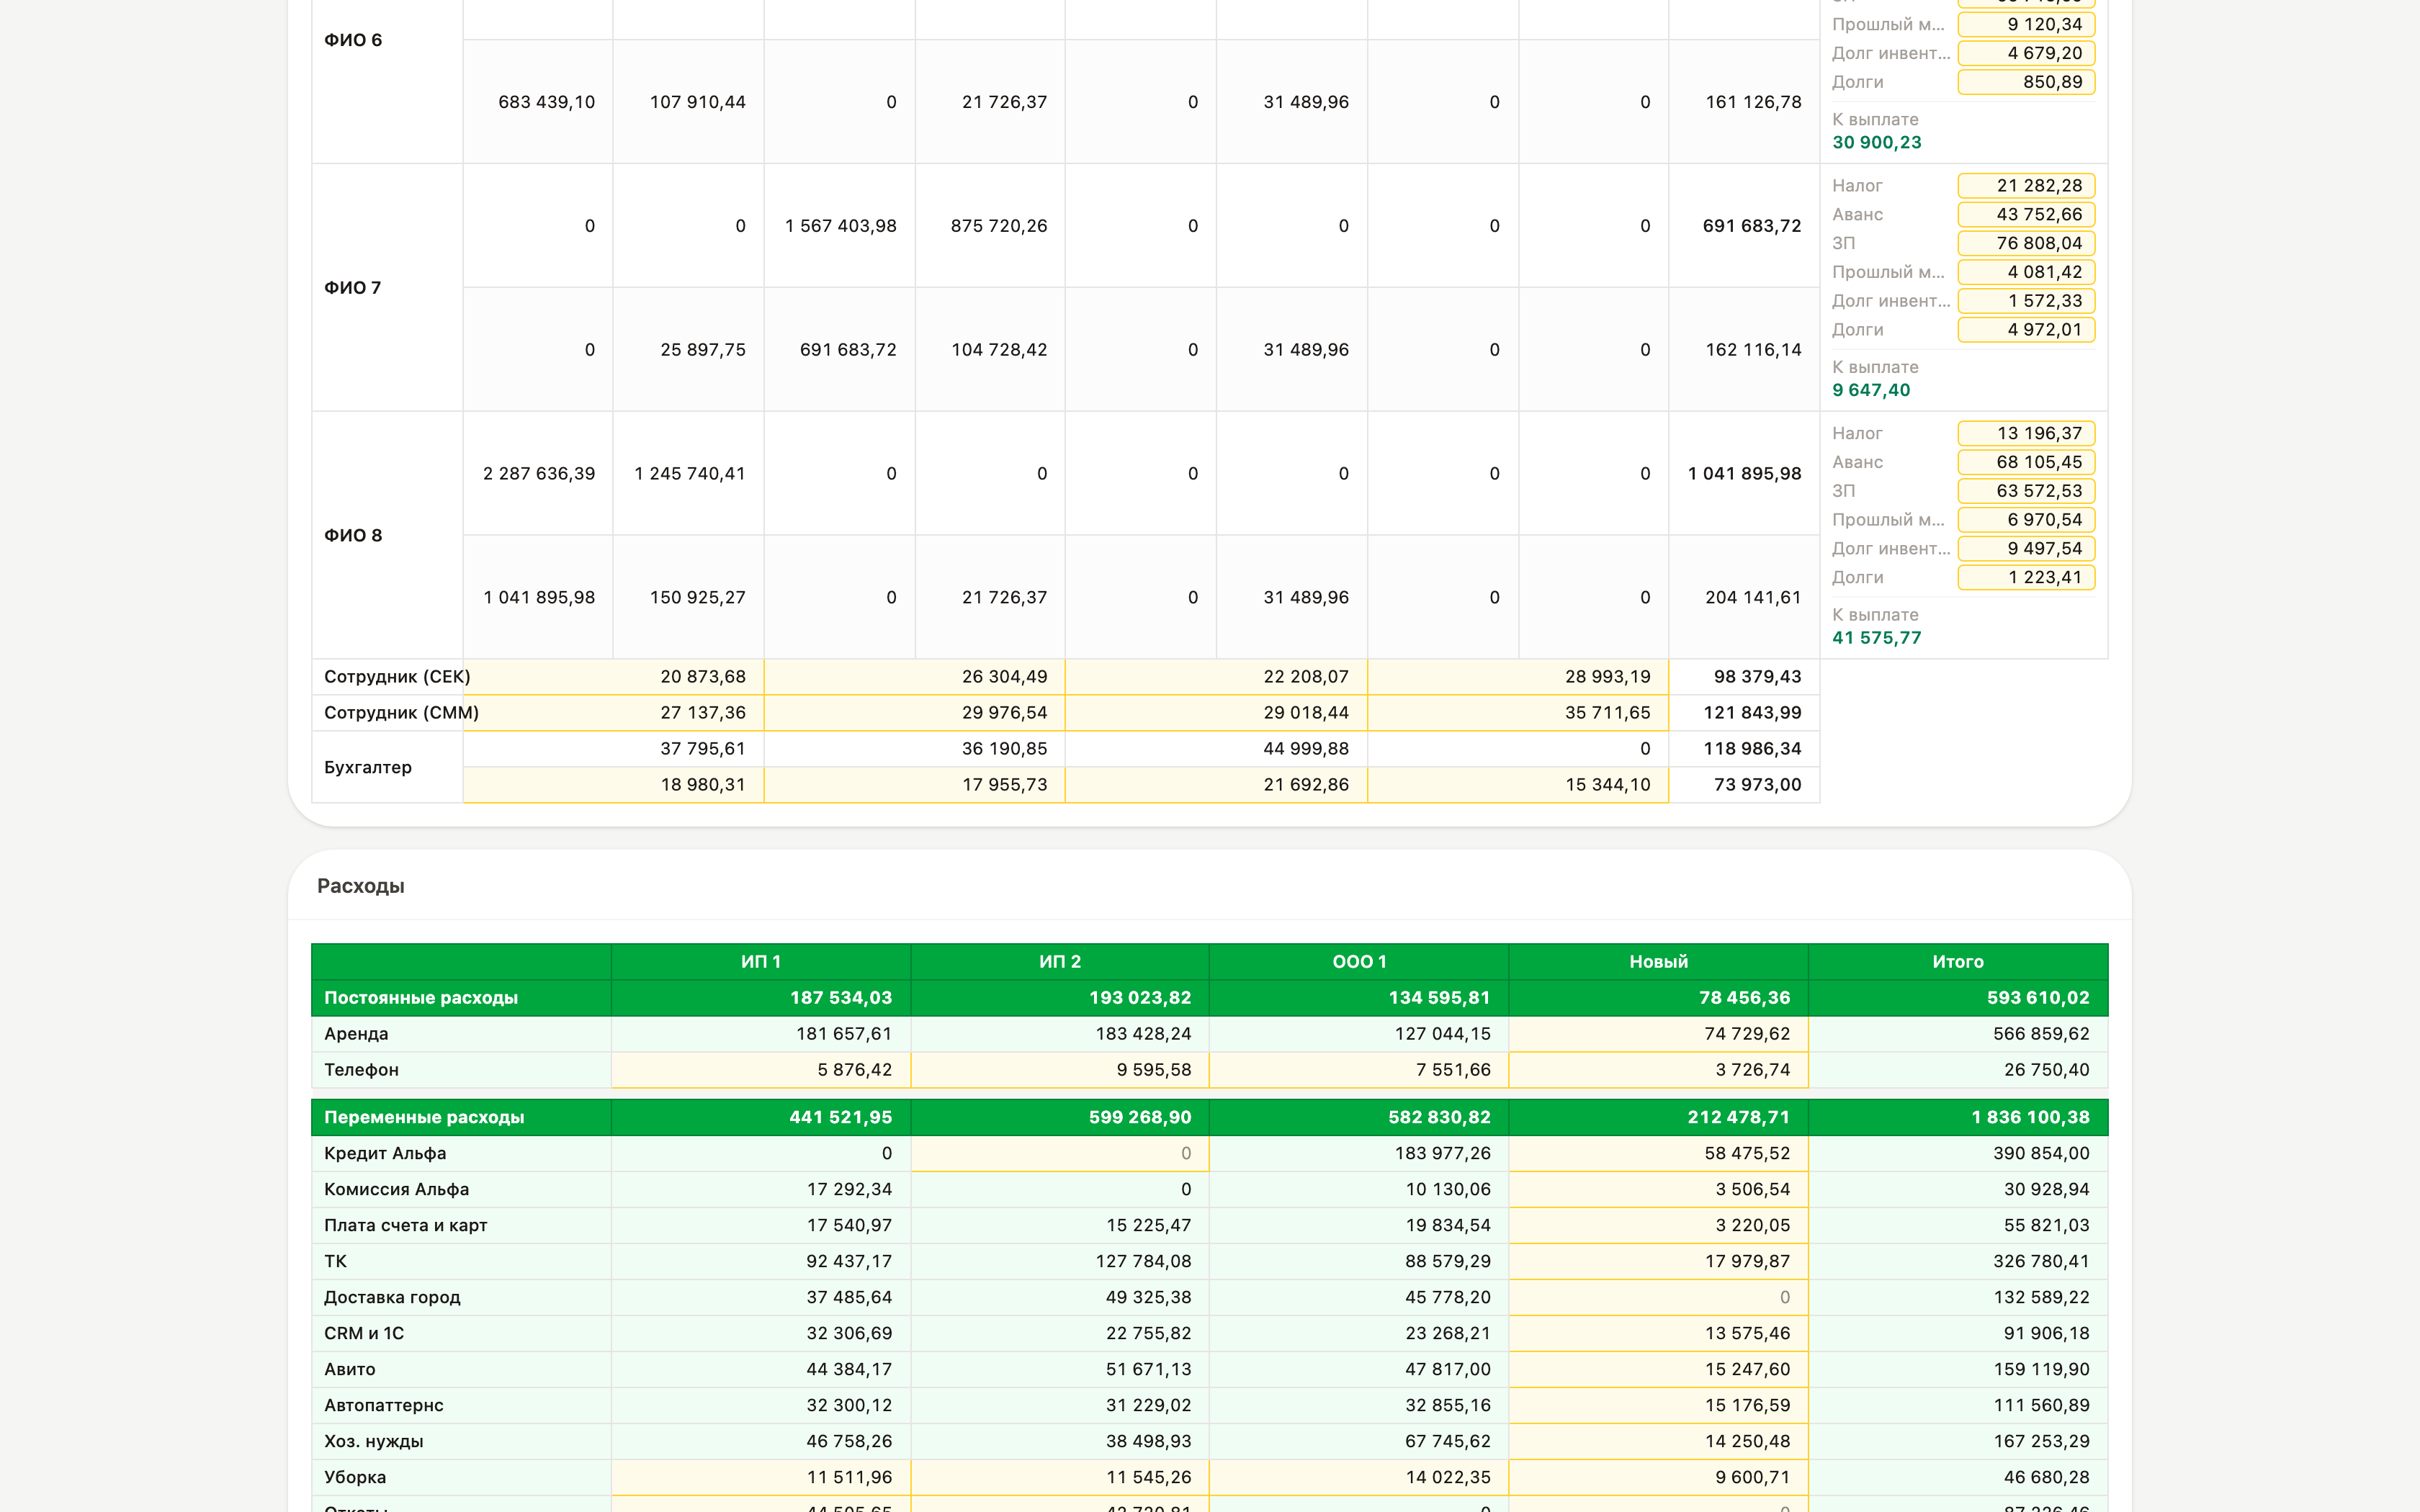Select the Постоянные расходы row label
2420x1512 pixels.
(421, 998)
